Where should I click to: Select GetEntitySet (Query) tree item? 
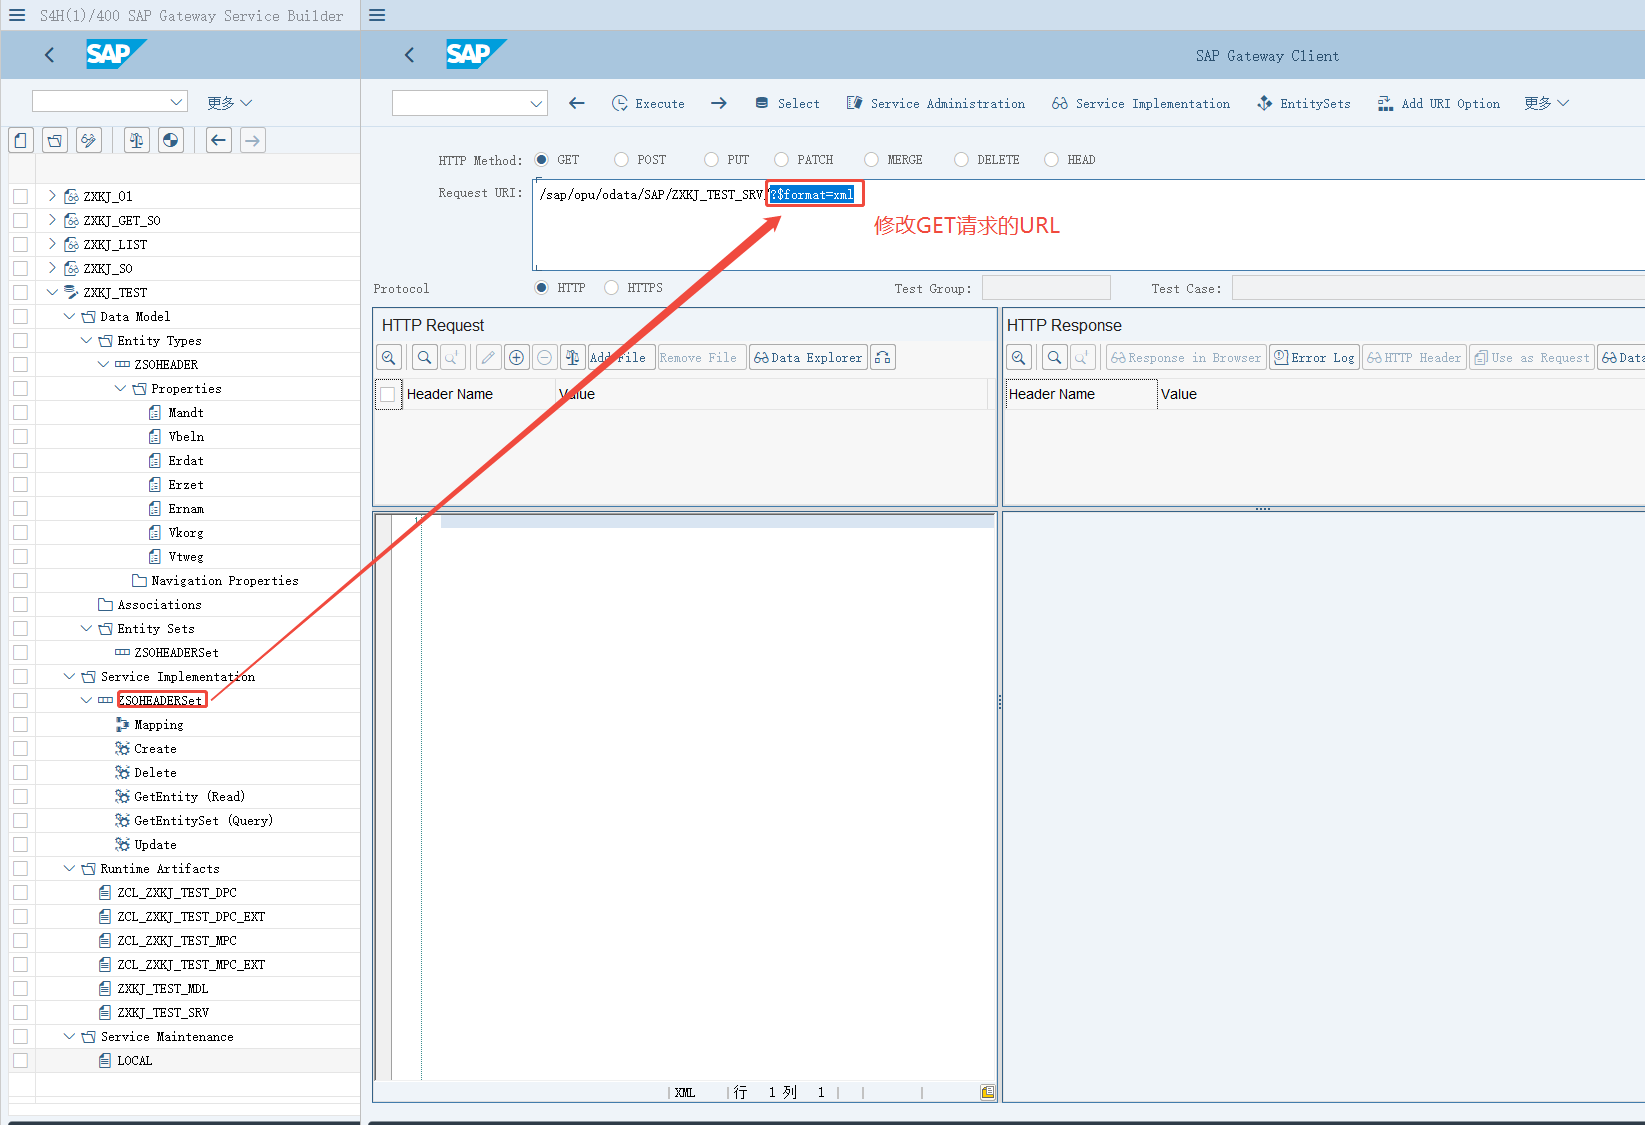pyautogui.click(x=203, y=820)
